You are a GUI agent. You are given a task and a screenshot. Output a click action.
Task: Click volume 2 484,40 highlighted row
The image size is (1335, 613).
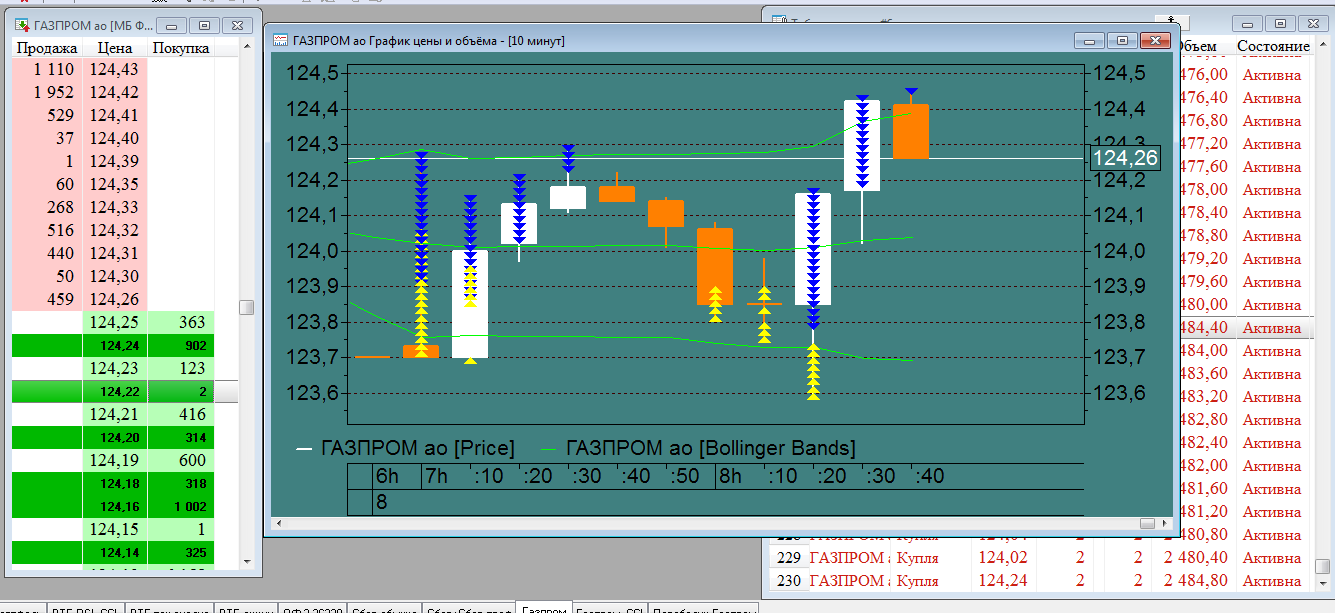pos(1203,328)
